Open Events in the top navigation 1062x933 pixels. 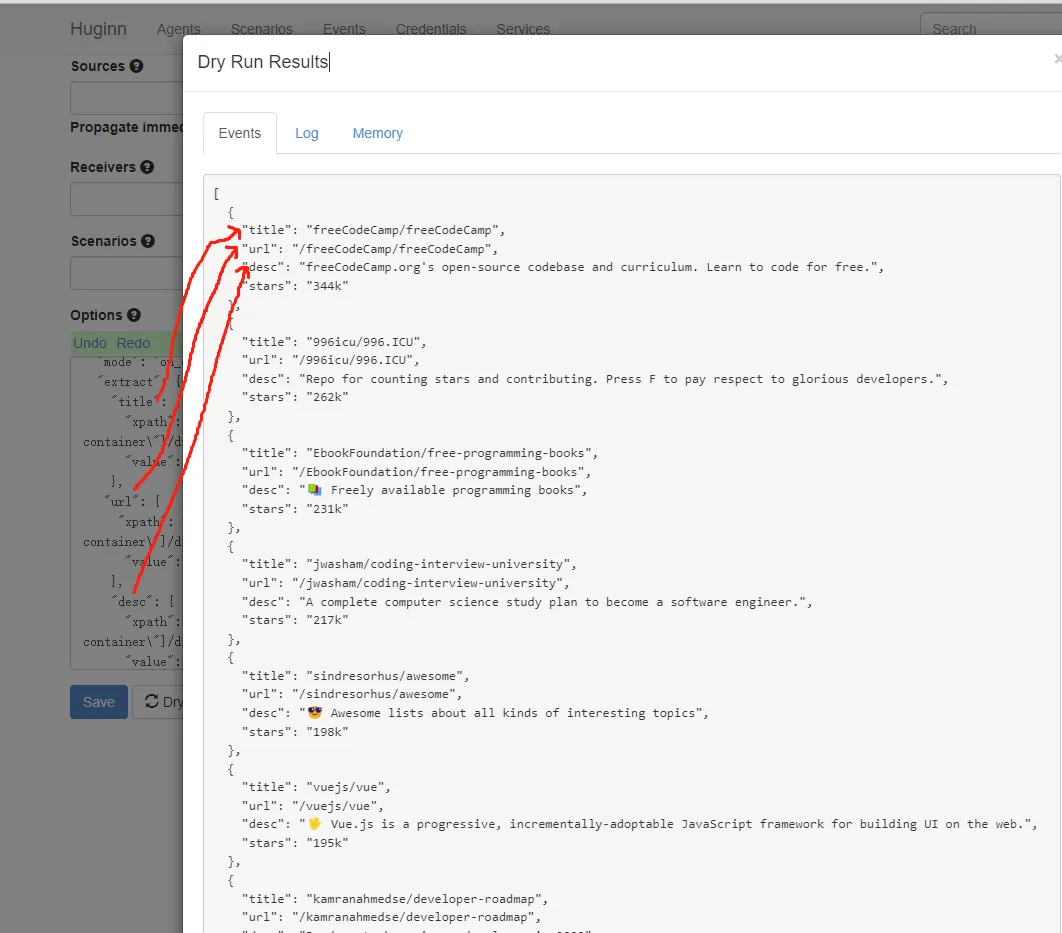(344, 29)
